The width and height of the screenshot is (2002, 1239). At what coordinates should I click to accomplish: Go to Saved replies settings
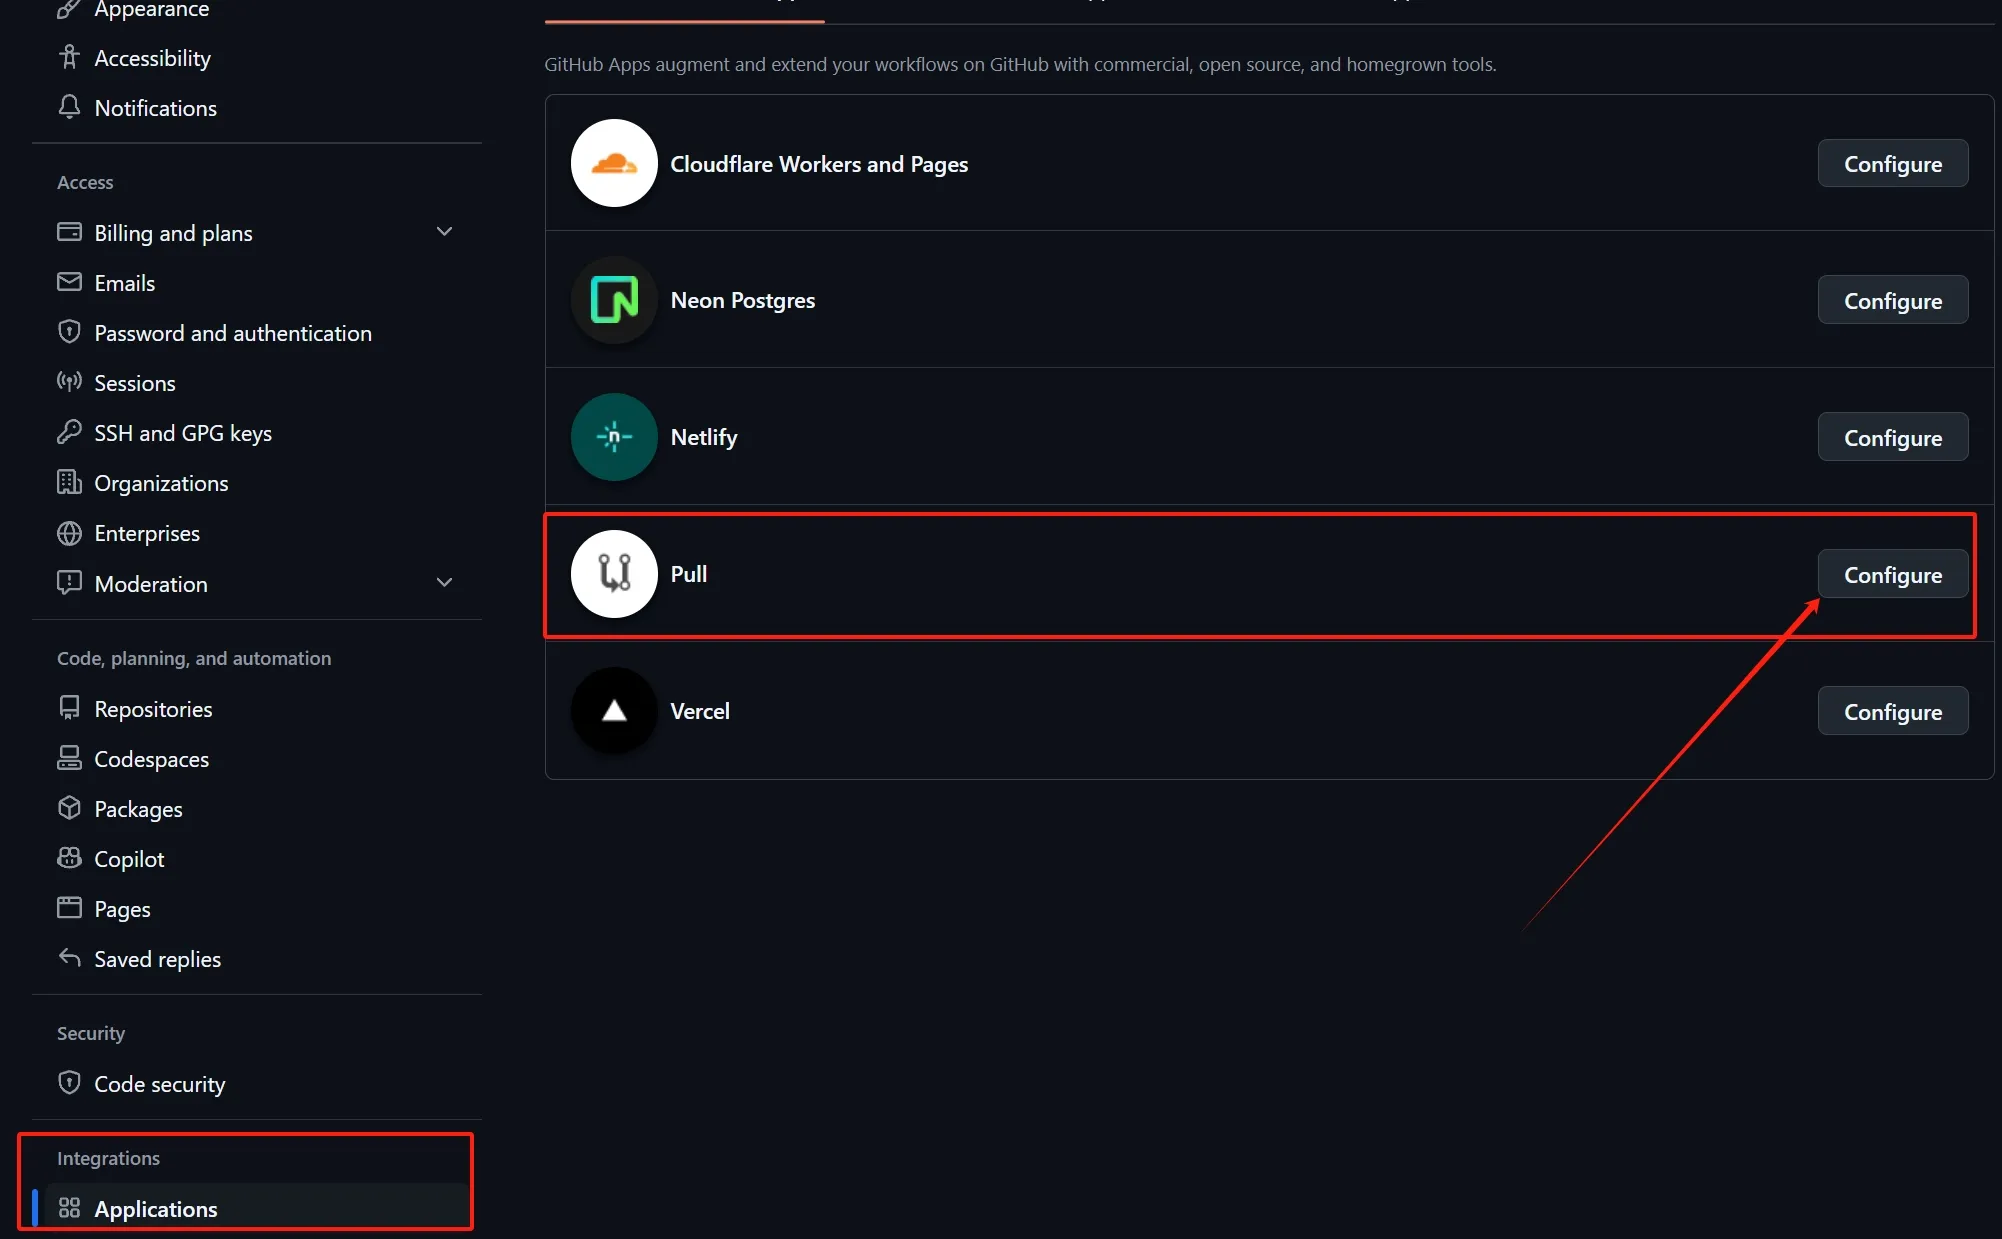(x=157, y=959)
